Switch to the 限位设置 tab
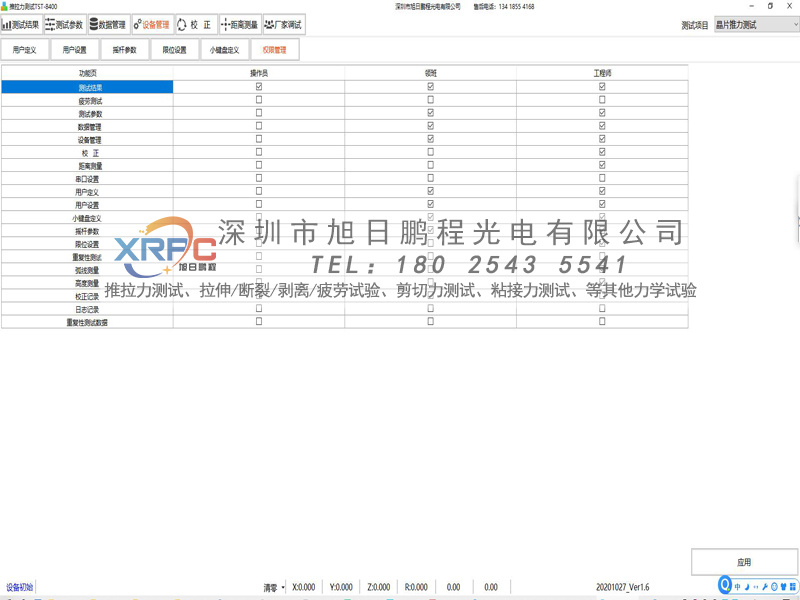 [x=174, y=50]
